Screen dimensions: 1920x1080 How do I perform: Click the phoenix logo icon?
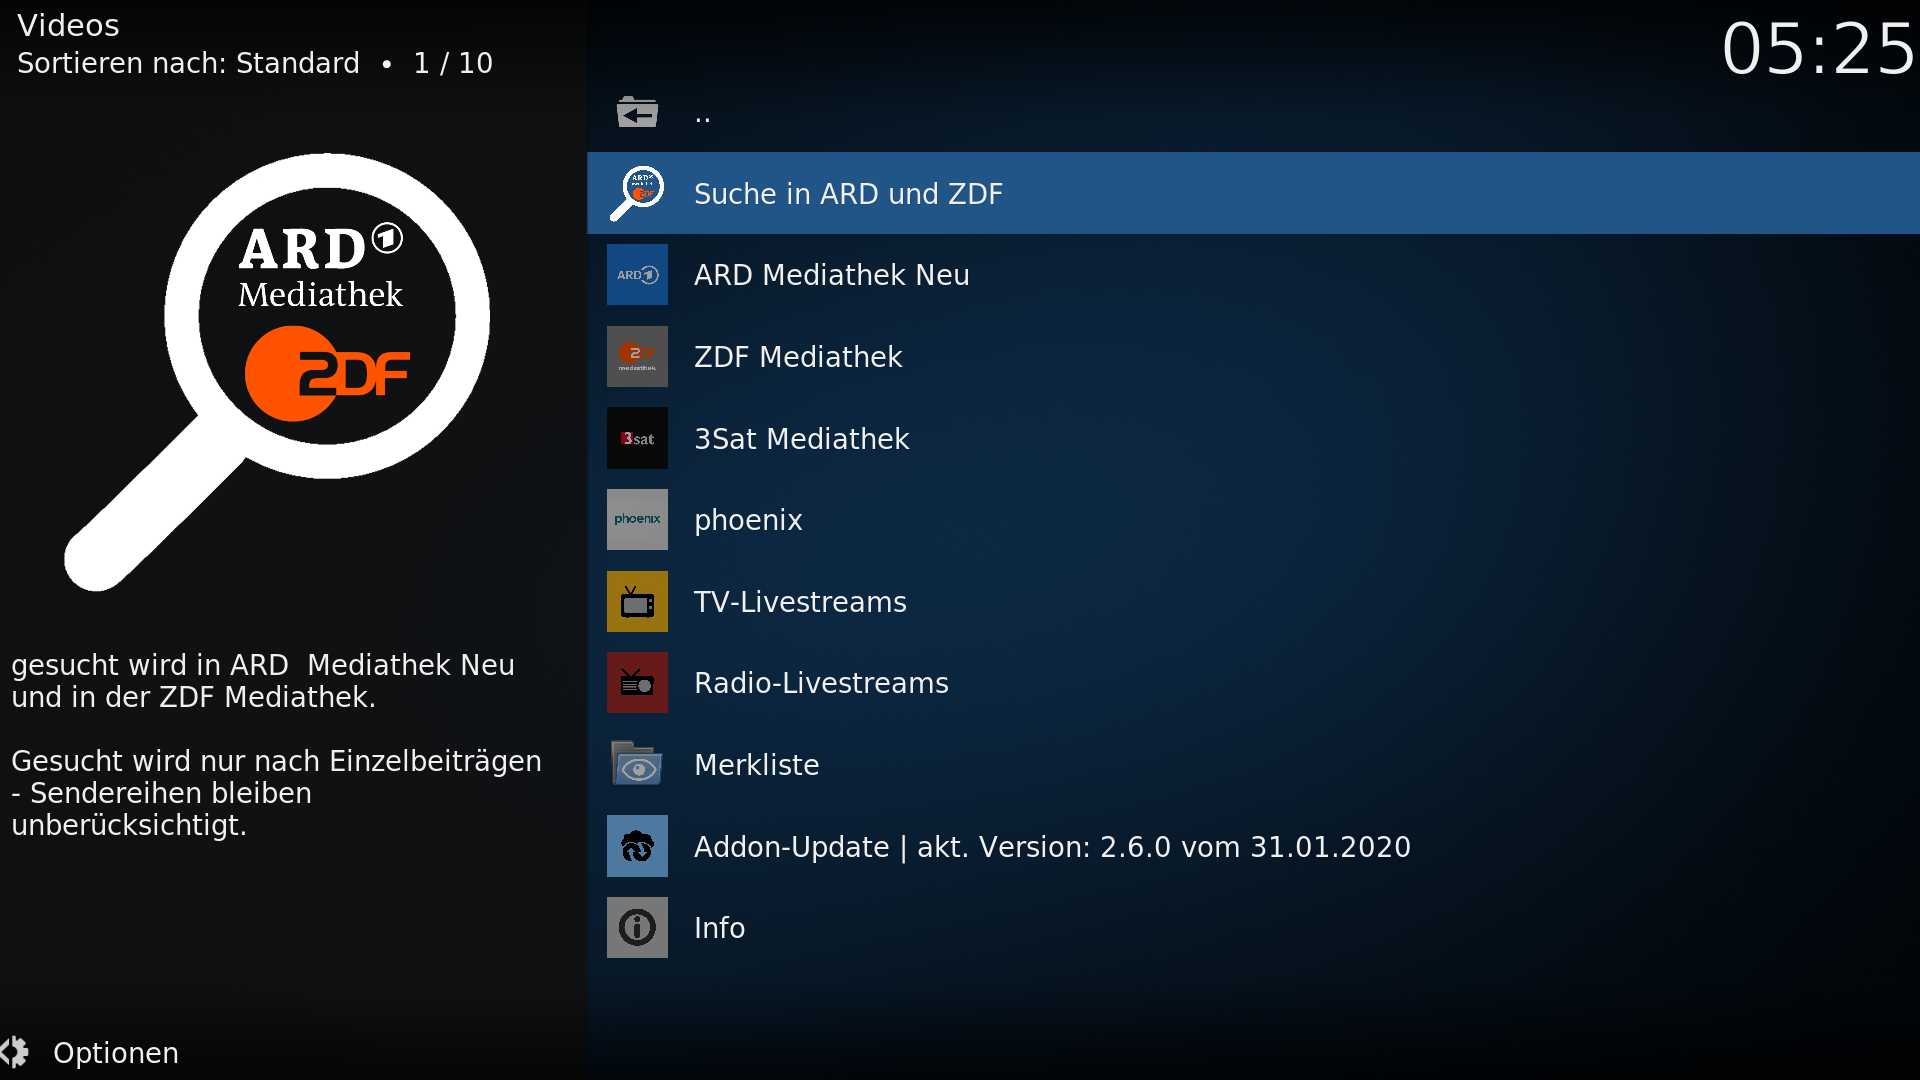point(637,519)
